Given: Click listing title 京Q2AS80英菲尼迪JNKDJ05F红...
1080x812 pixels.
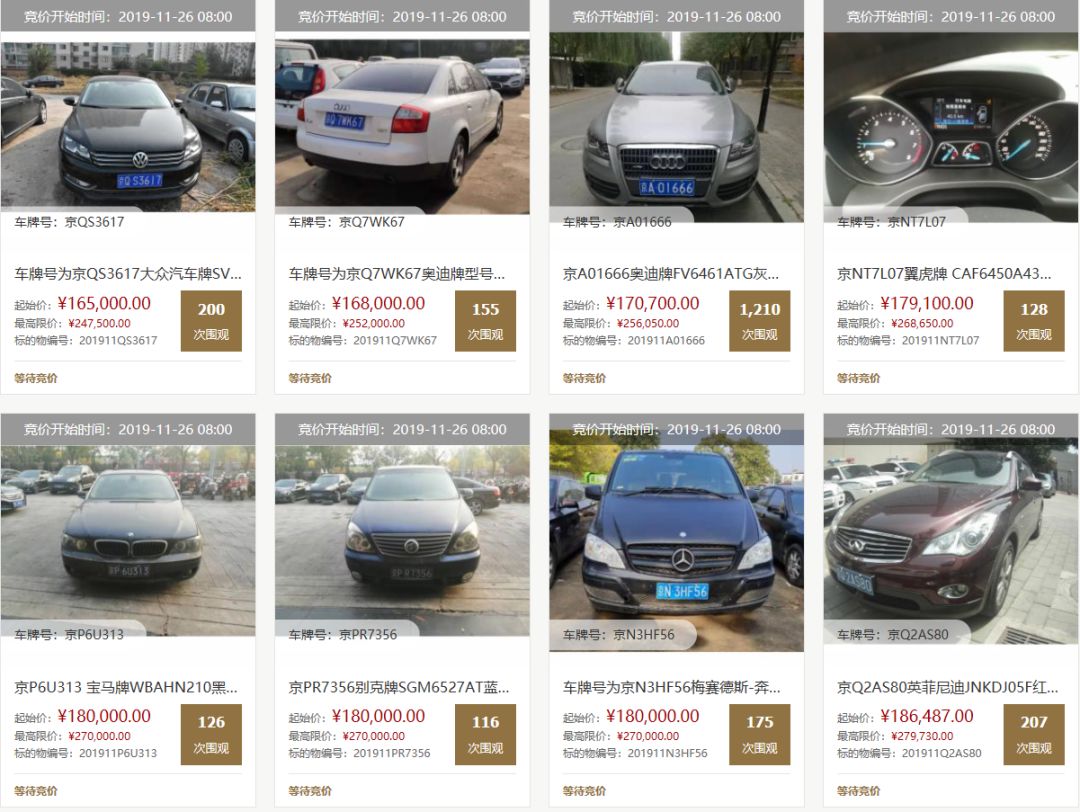Looking at the screenshot, I should point(948,687).
